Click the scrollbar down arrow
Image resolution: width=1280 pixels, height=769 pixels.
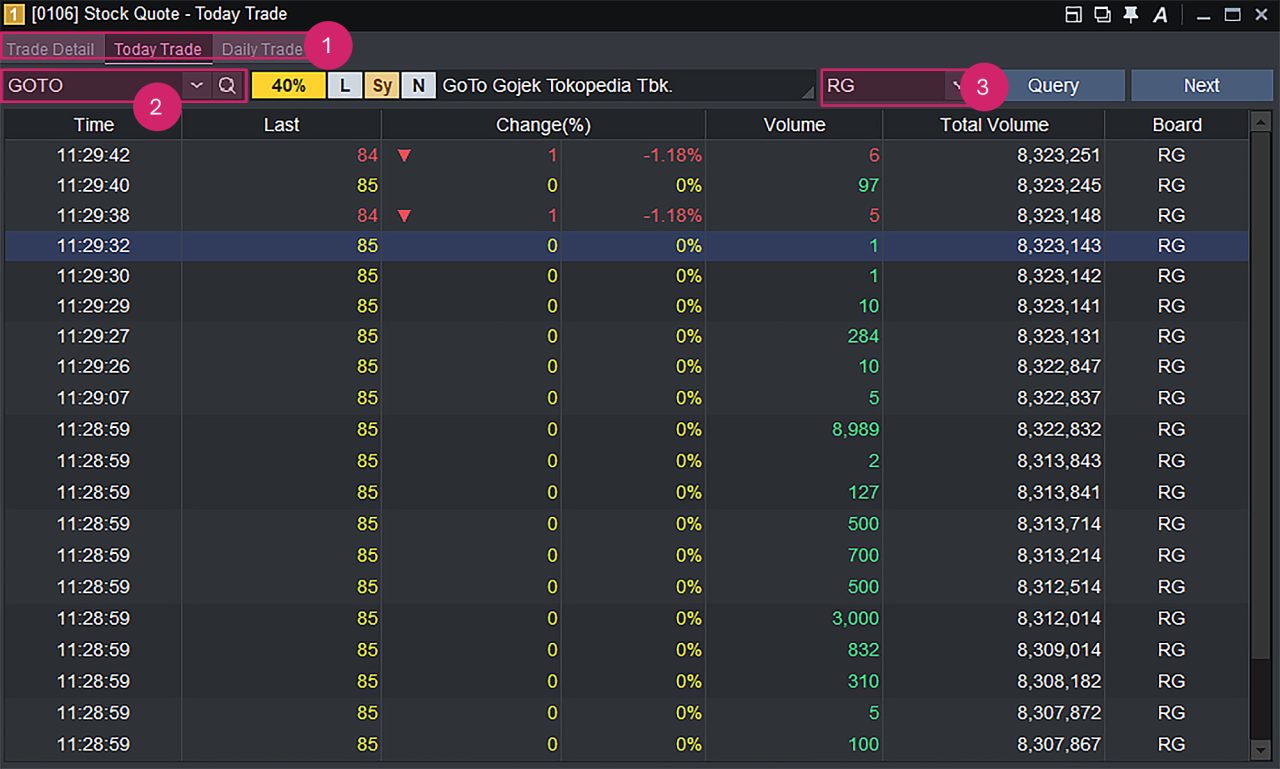1261,750
